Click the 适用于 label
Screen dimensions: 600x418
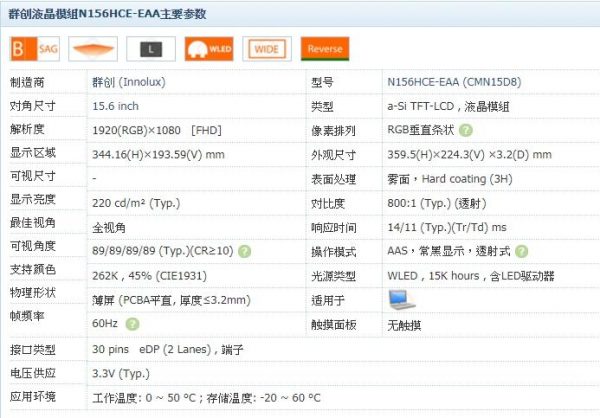(328, 300)
